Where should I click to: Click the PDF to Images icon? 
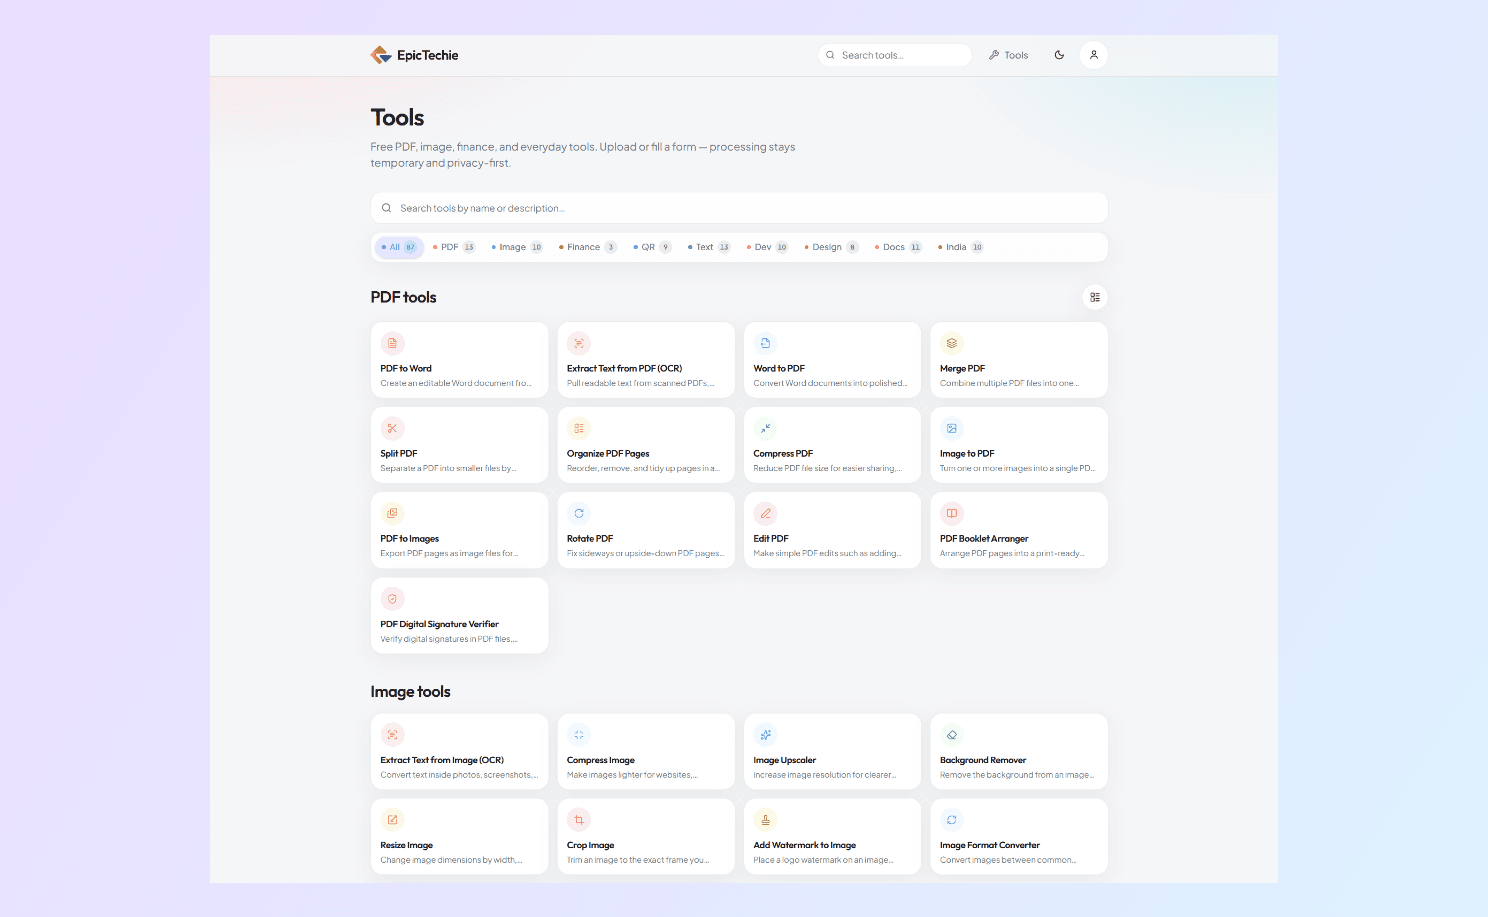[392, 513]
